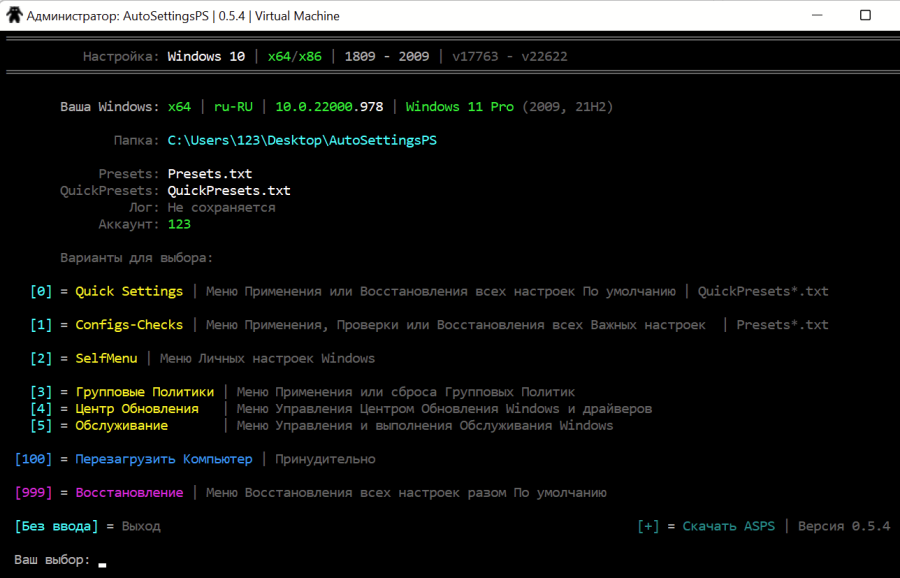Click the 'Presets*.txt' note on Configs-Checks row
900x578 pixels.
(x=782, y=325)
